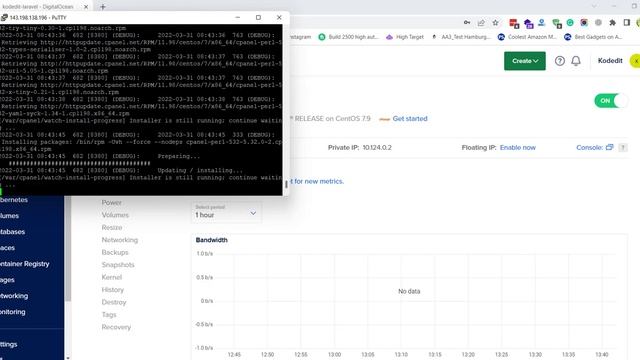Open the red extension icon in Chrome toolbar

(514, 23)
